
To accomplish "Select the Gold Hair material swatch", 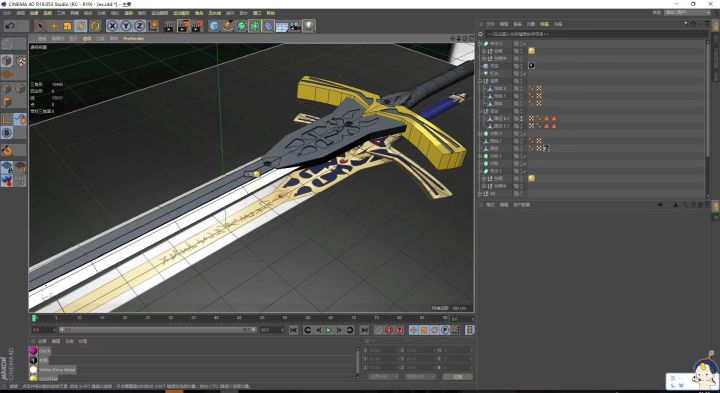I will click(33, 378).
